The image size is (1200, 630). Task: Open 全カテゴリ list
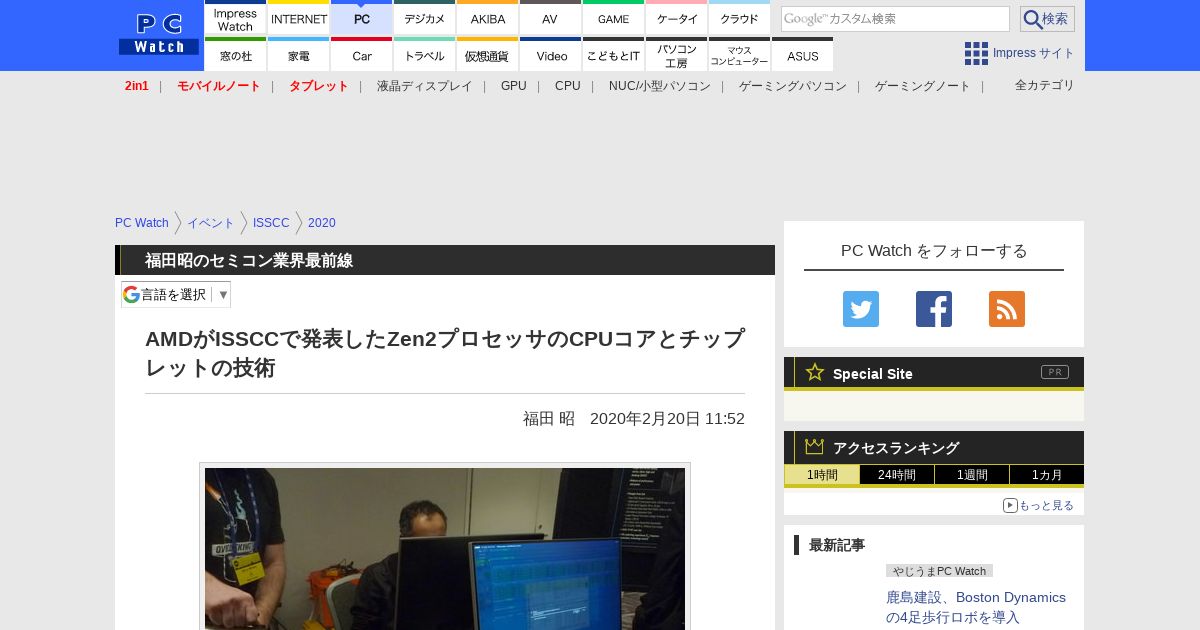coord(1045,85)
